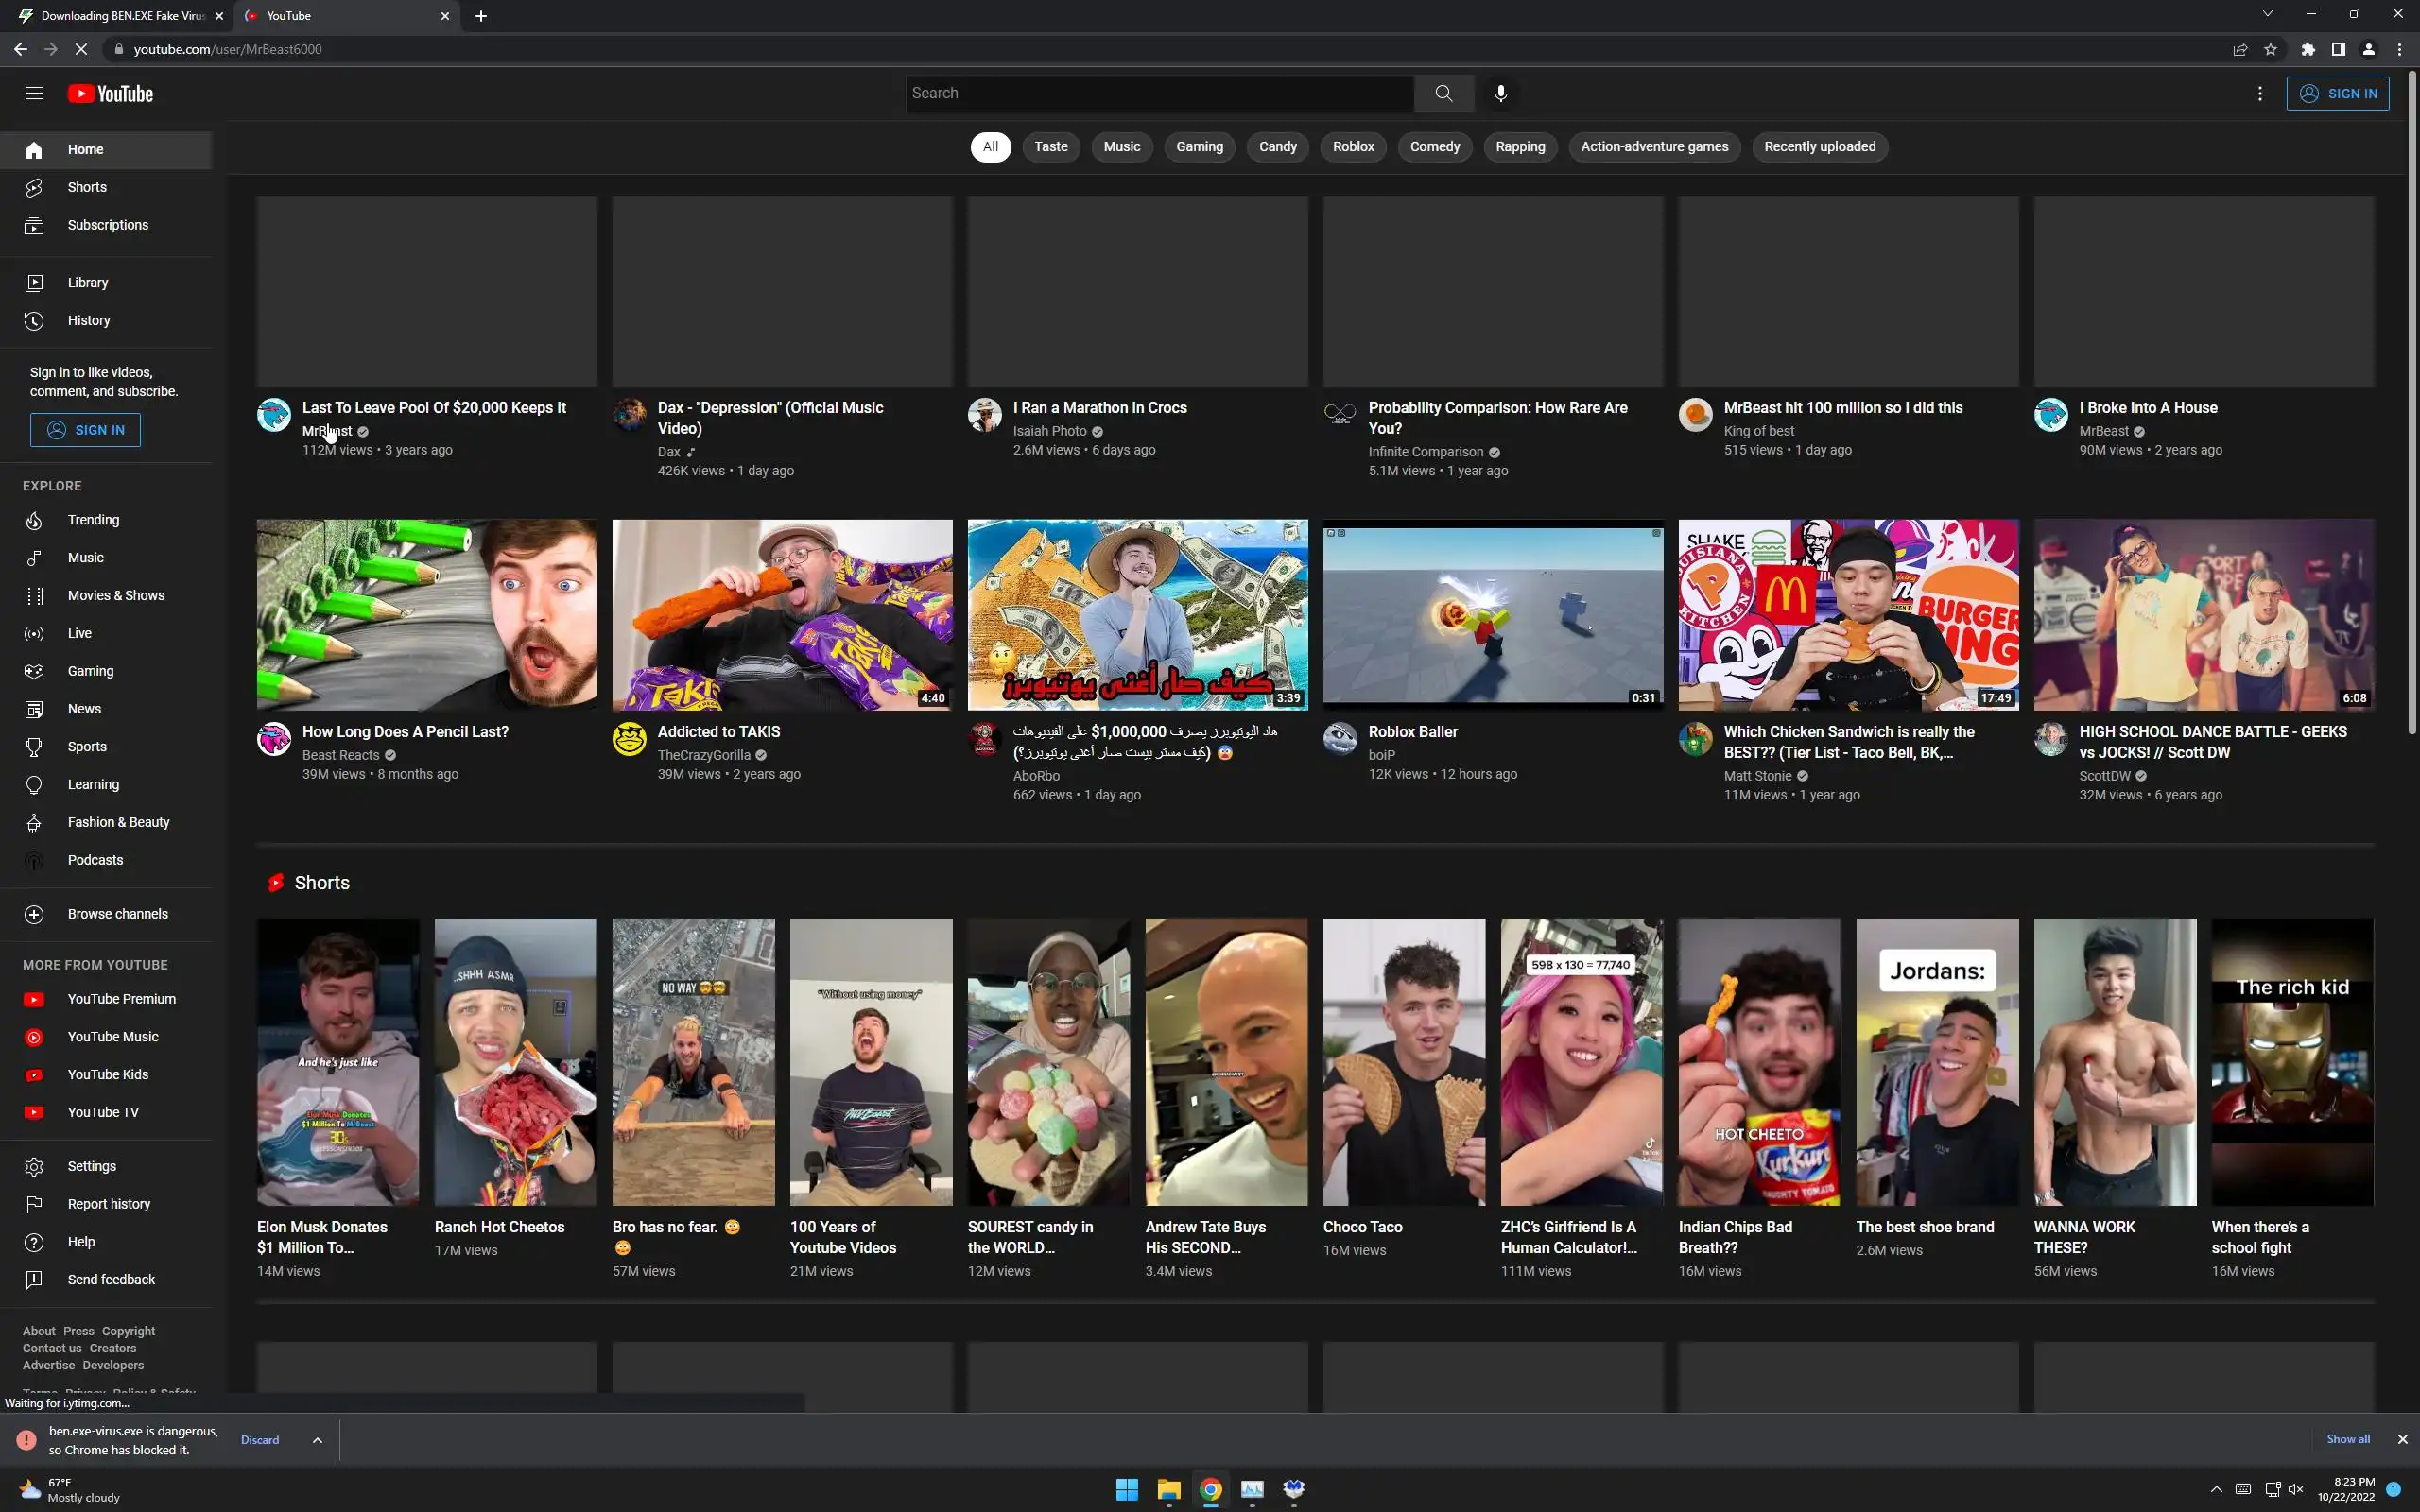2420x1512 pixels.
Task: Click the search magnifier button
Action: (x=1443, y=93)
